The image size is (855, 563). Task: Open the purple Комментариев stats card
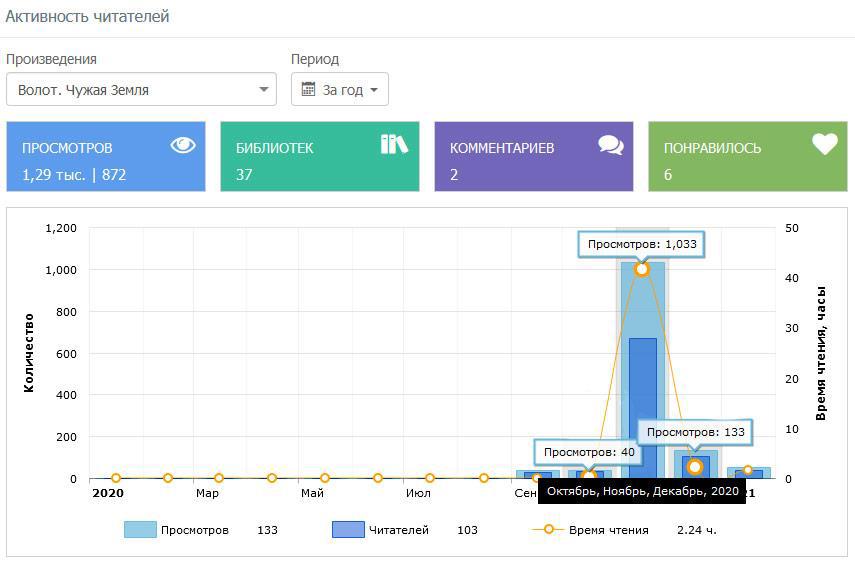pyautogui.click(x=534, y=157)
